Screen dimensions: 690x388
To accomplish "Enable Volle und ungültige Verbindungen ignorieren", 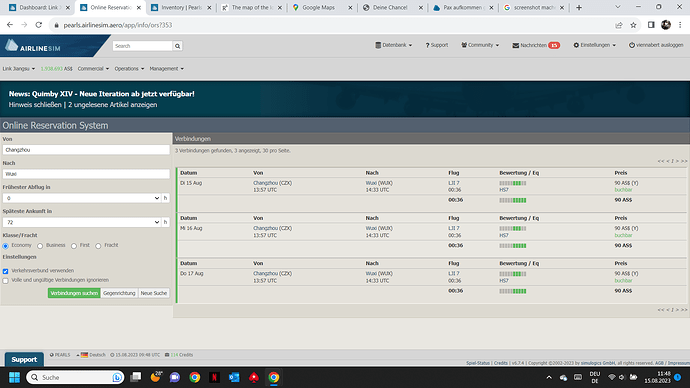I will click(6, 280).
